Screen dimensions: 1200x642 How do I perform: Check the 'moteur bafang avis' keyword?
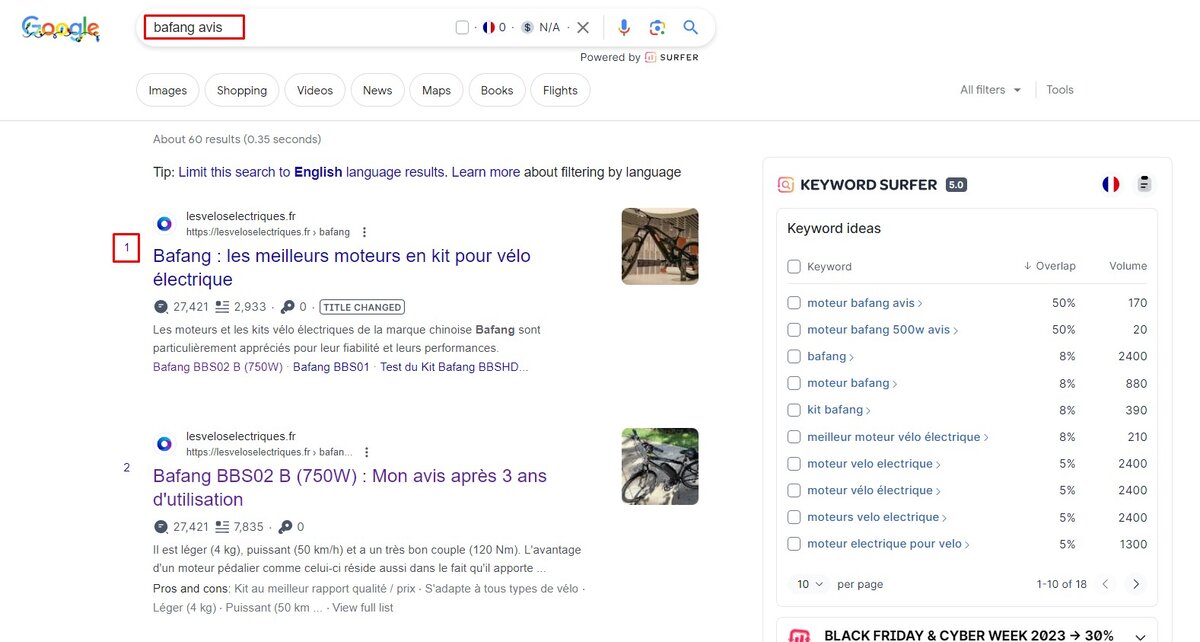point(794,303)
